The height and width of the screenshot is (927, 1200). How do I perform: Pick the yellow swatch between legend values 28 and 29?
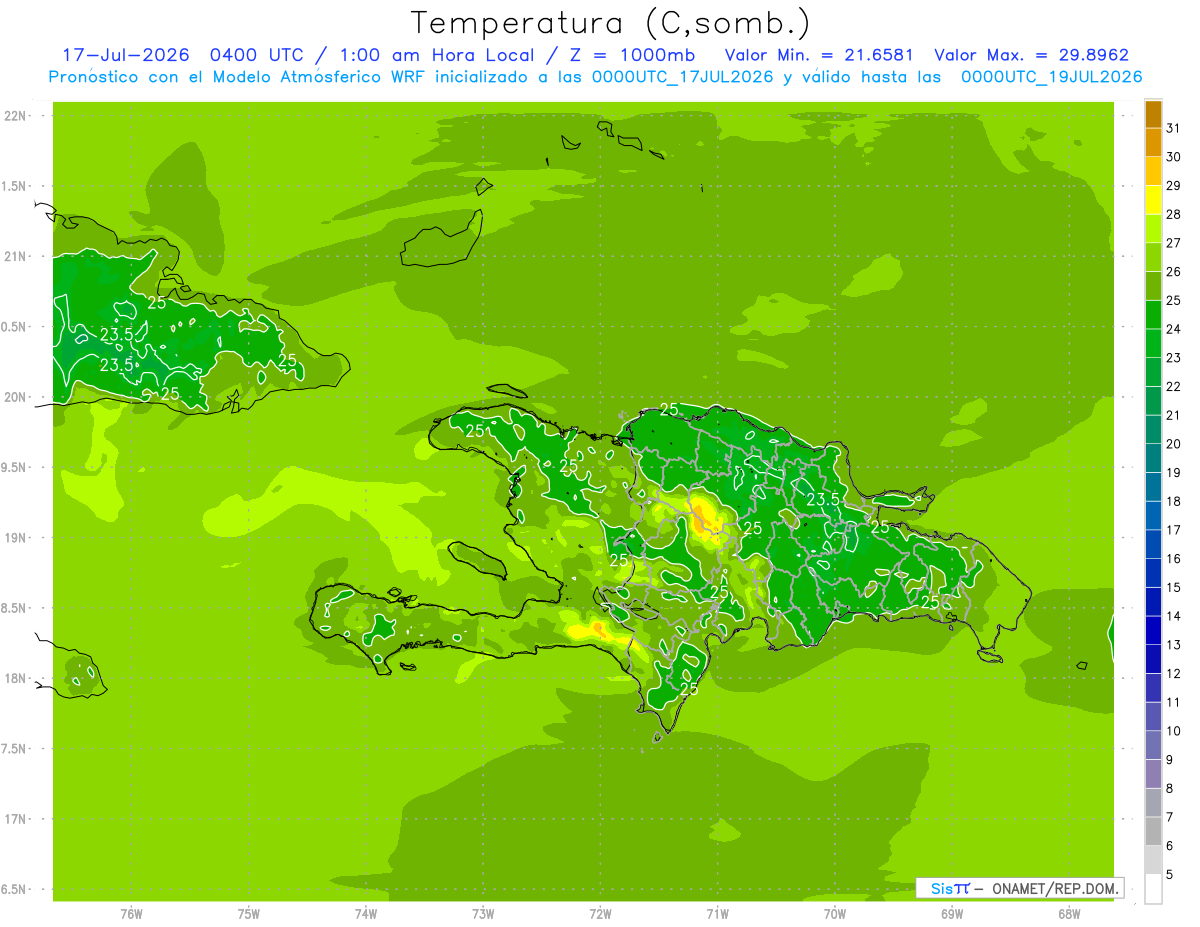1153,200
